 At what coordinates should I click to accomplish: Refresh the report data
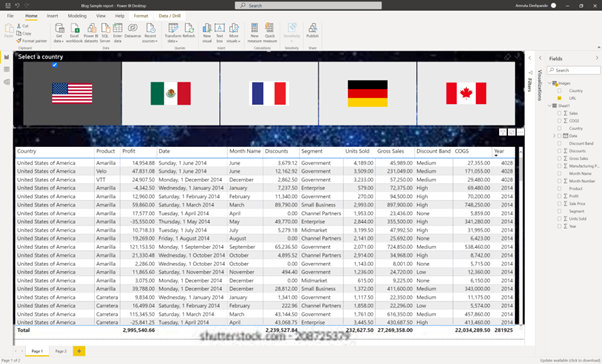pos(189,31)
